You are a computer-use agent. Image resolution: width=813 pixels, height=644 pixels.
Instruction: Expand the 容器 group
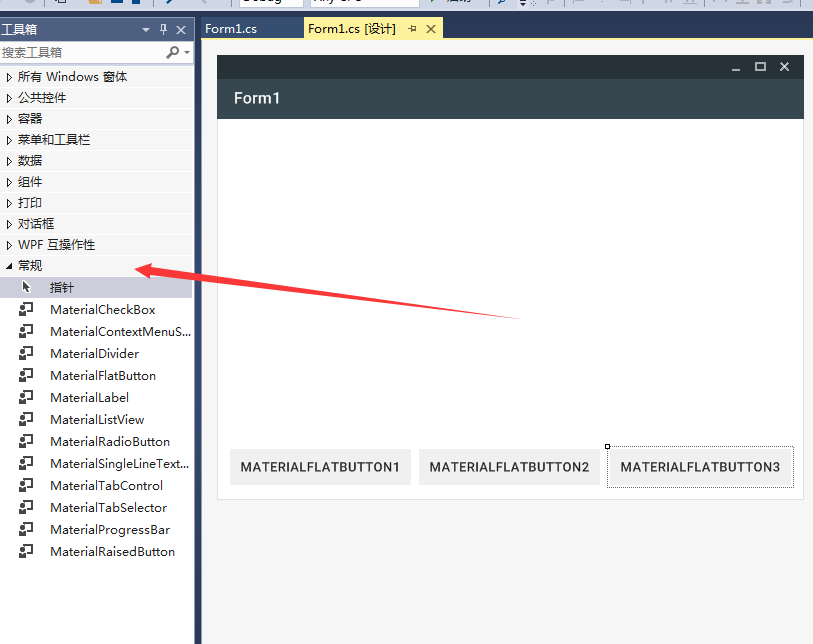tap(9, 119)
